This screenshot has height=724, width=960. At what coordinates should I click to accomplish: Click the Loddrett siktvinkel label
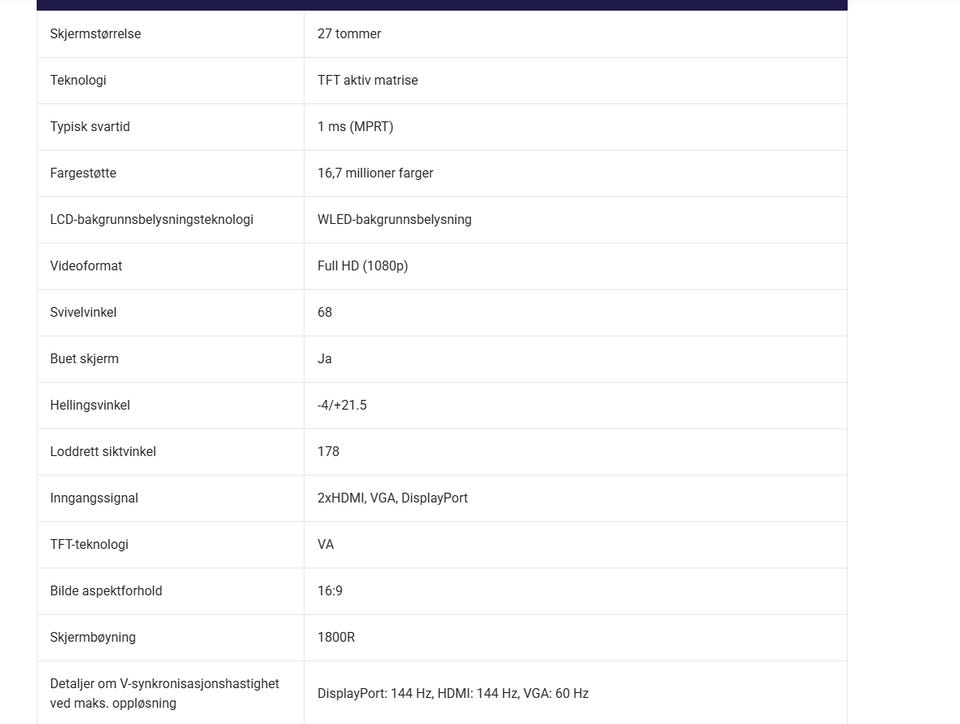point(103,452)
